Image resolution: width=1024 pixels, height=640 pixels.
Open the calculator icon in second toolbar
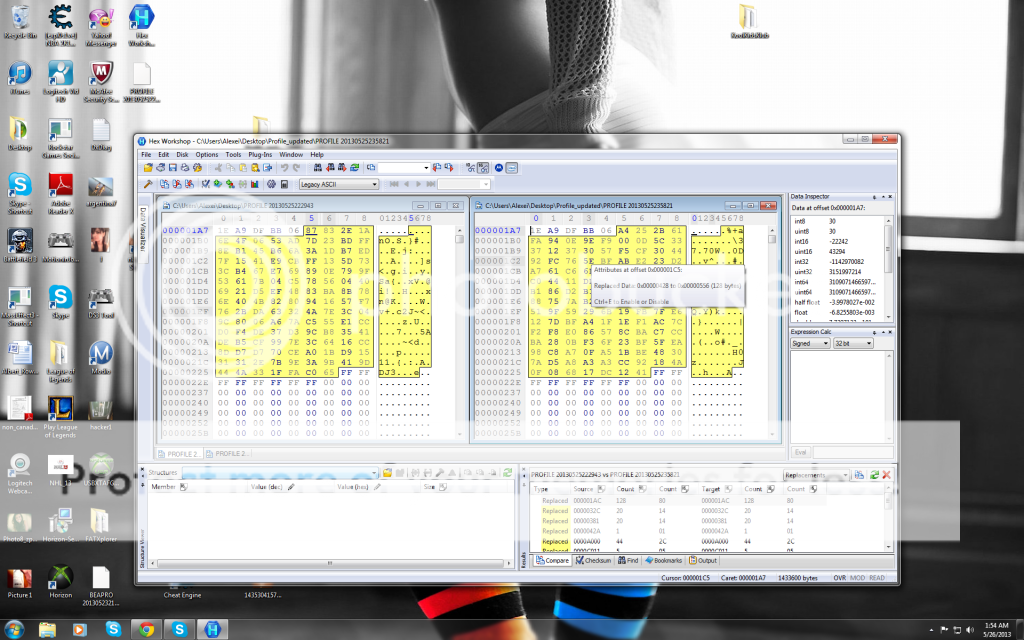(x=284, y=184)
